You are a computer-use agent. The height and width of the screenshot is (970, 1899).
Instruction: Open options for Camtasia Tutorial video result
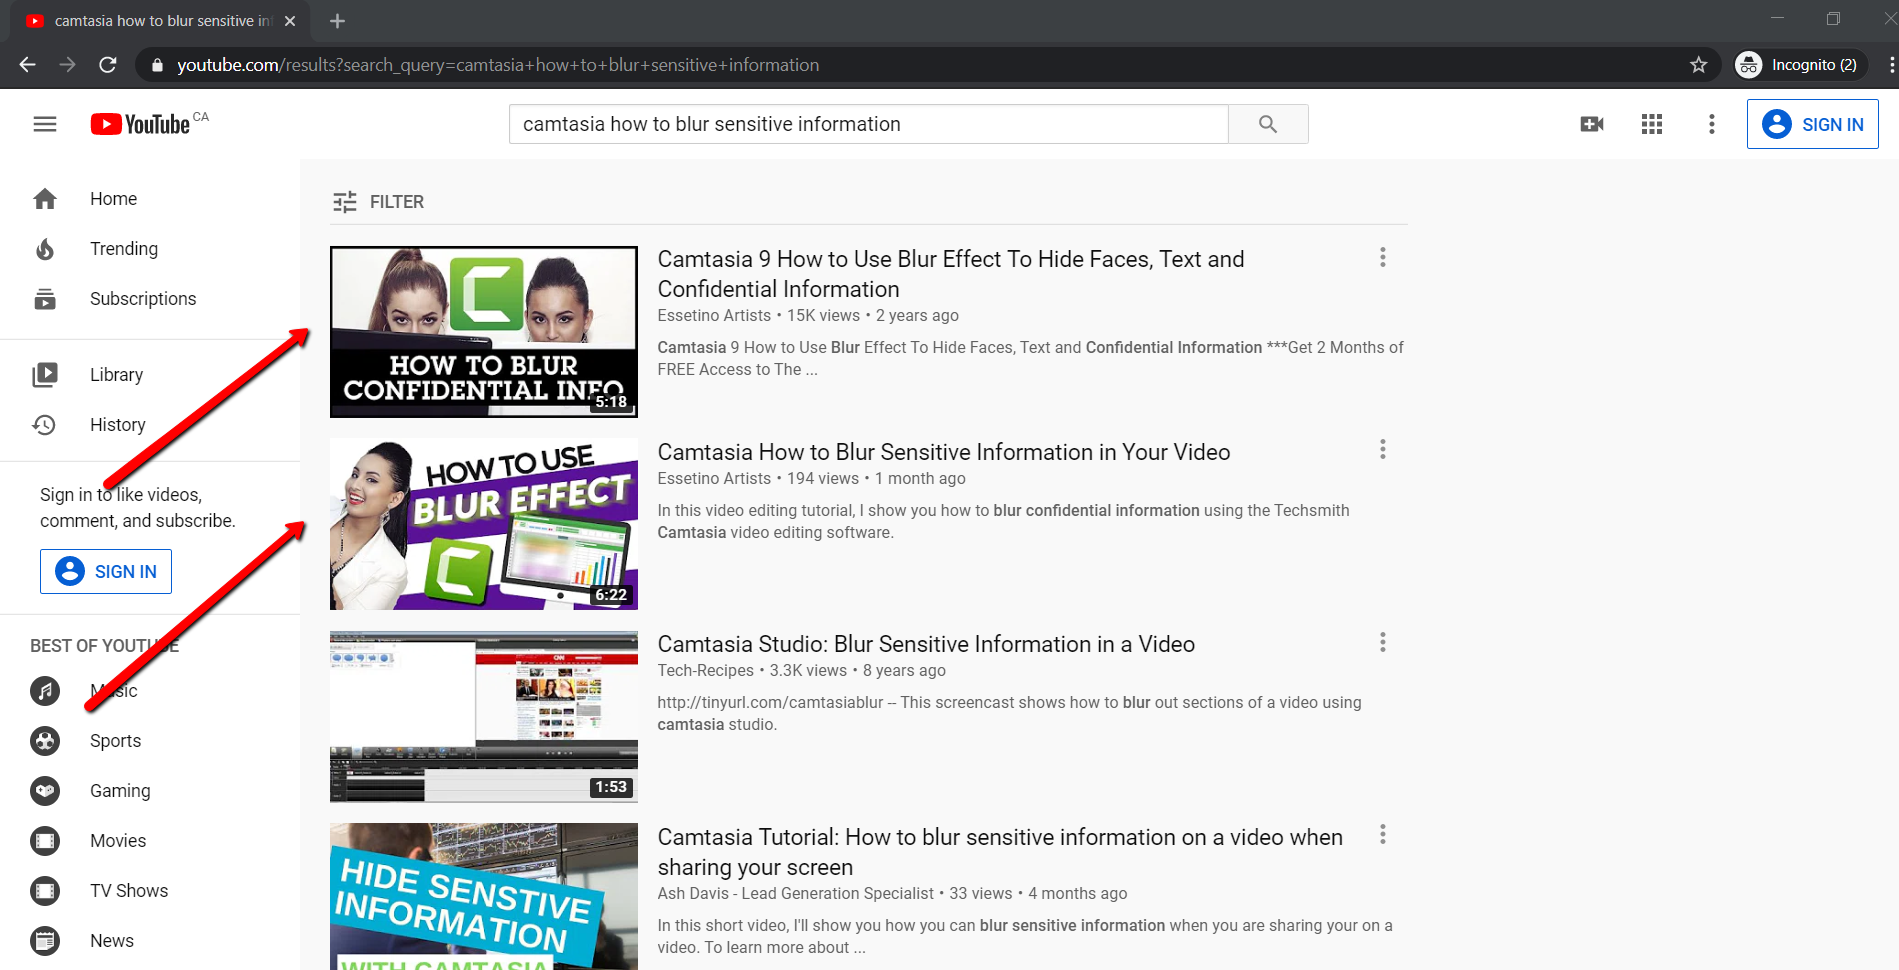tap(1383, 835)
